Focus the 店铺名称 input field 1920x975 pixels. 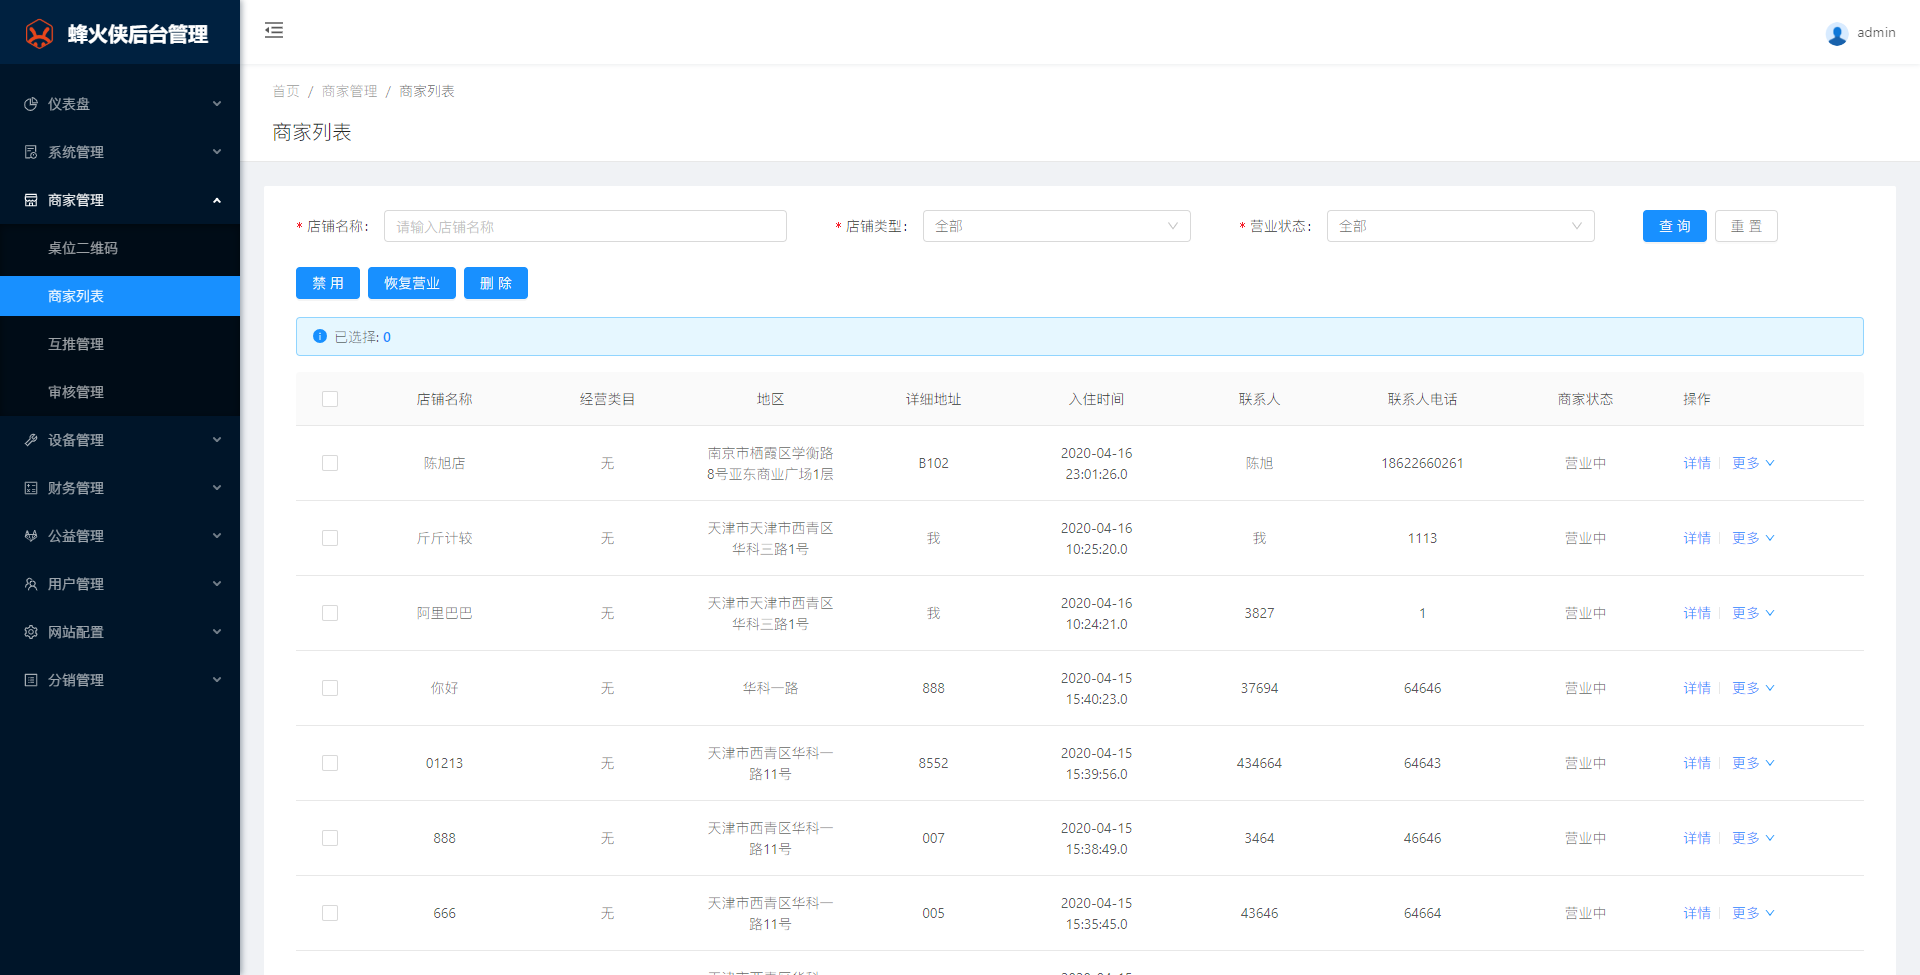click(585, 226)
